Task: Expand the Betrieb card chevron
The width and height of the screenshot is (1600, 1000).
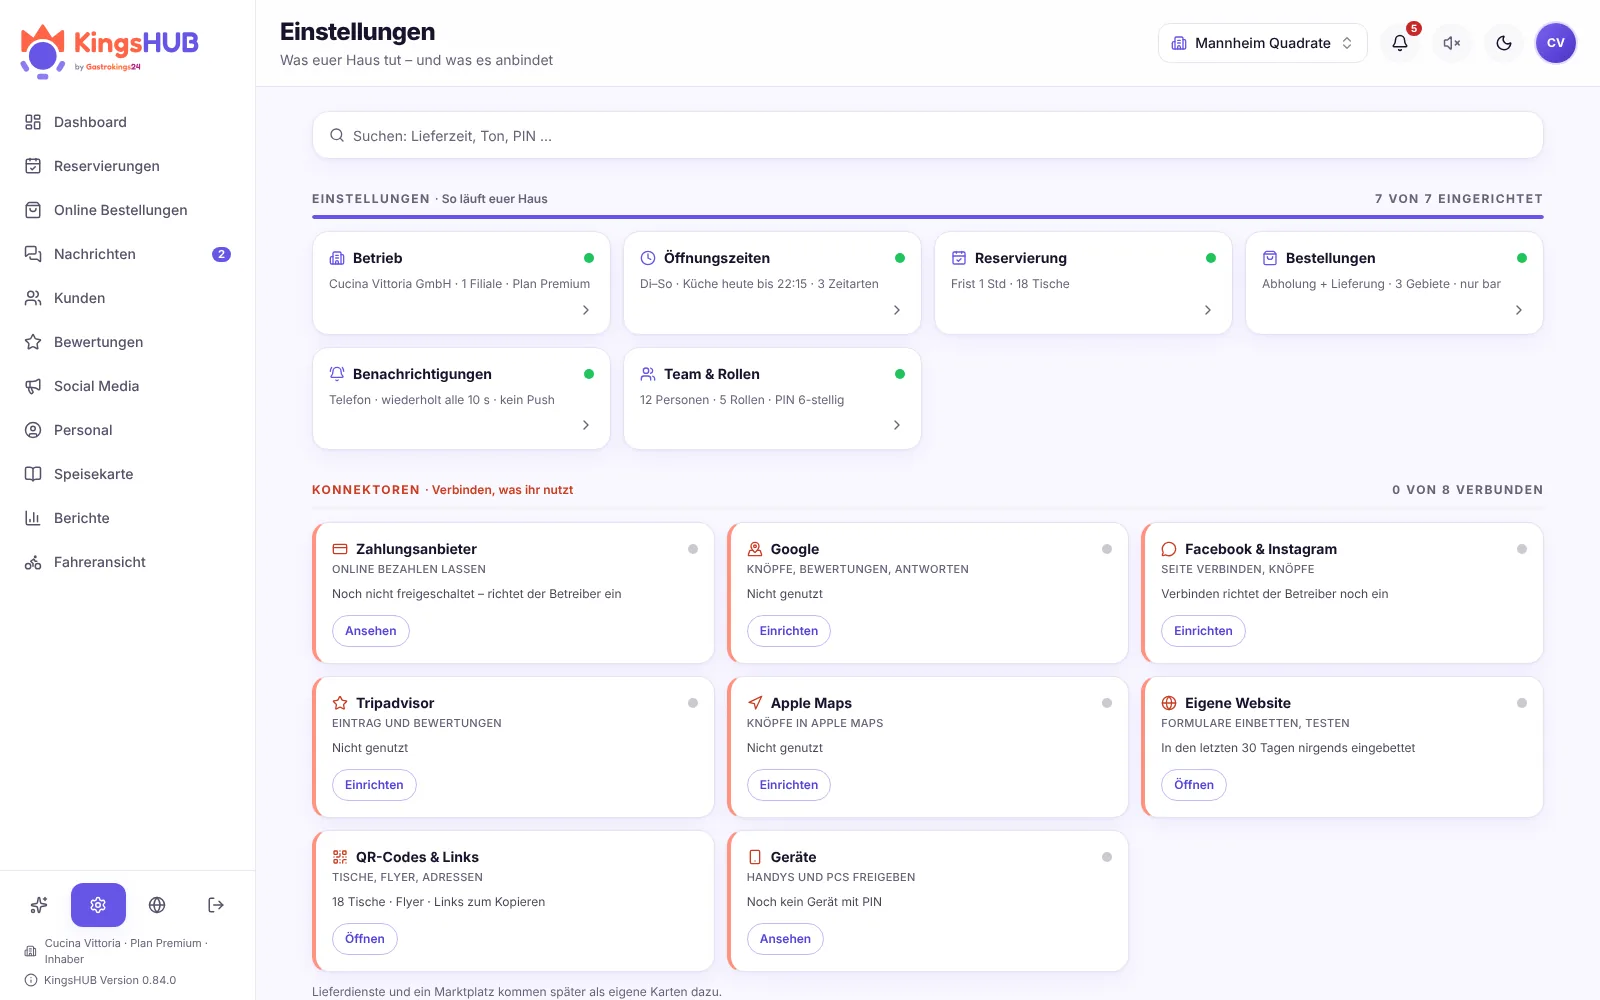Action: point(586,310)
